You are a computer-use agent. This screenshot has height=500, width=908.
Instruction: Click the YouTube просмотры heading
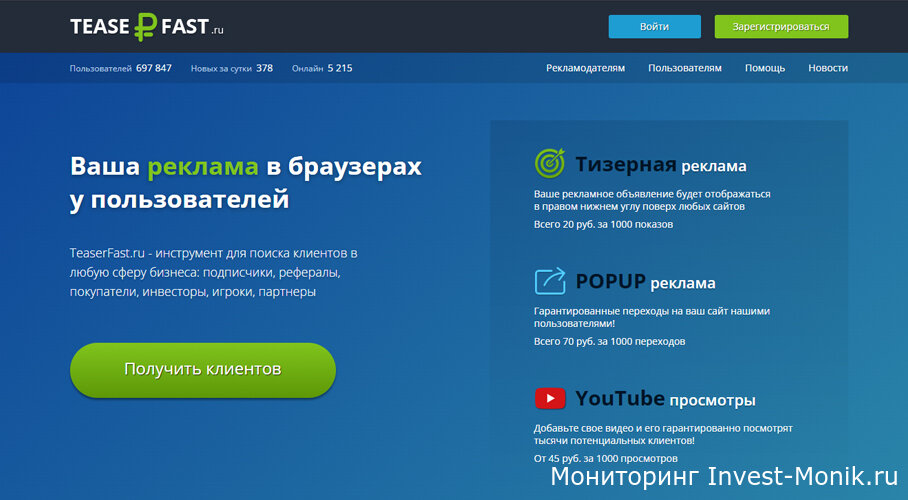(665, 400)
